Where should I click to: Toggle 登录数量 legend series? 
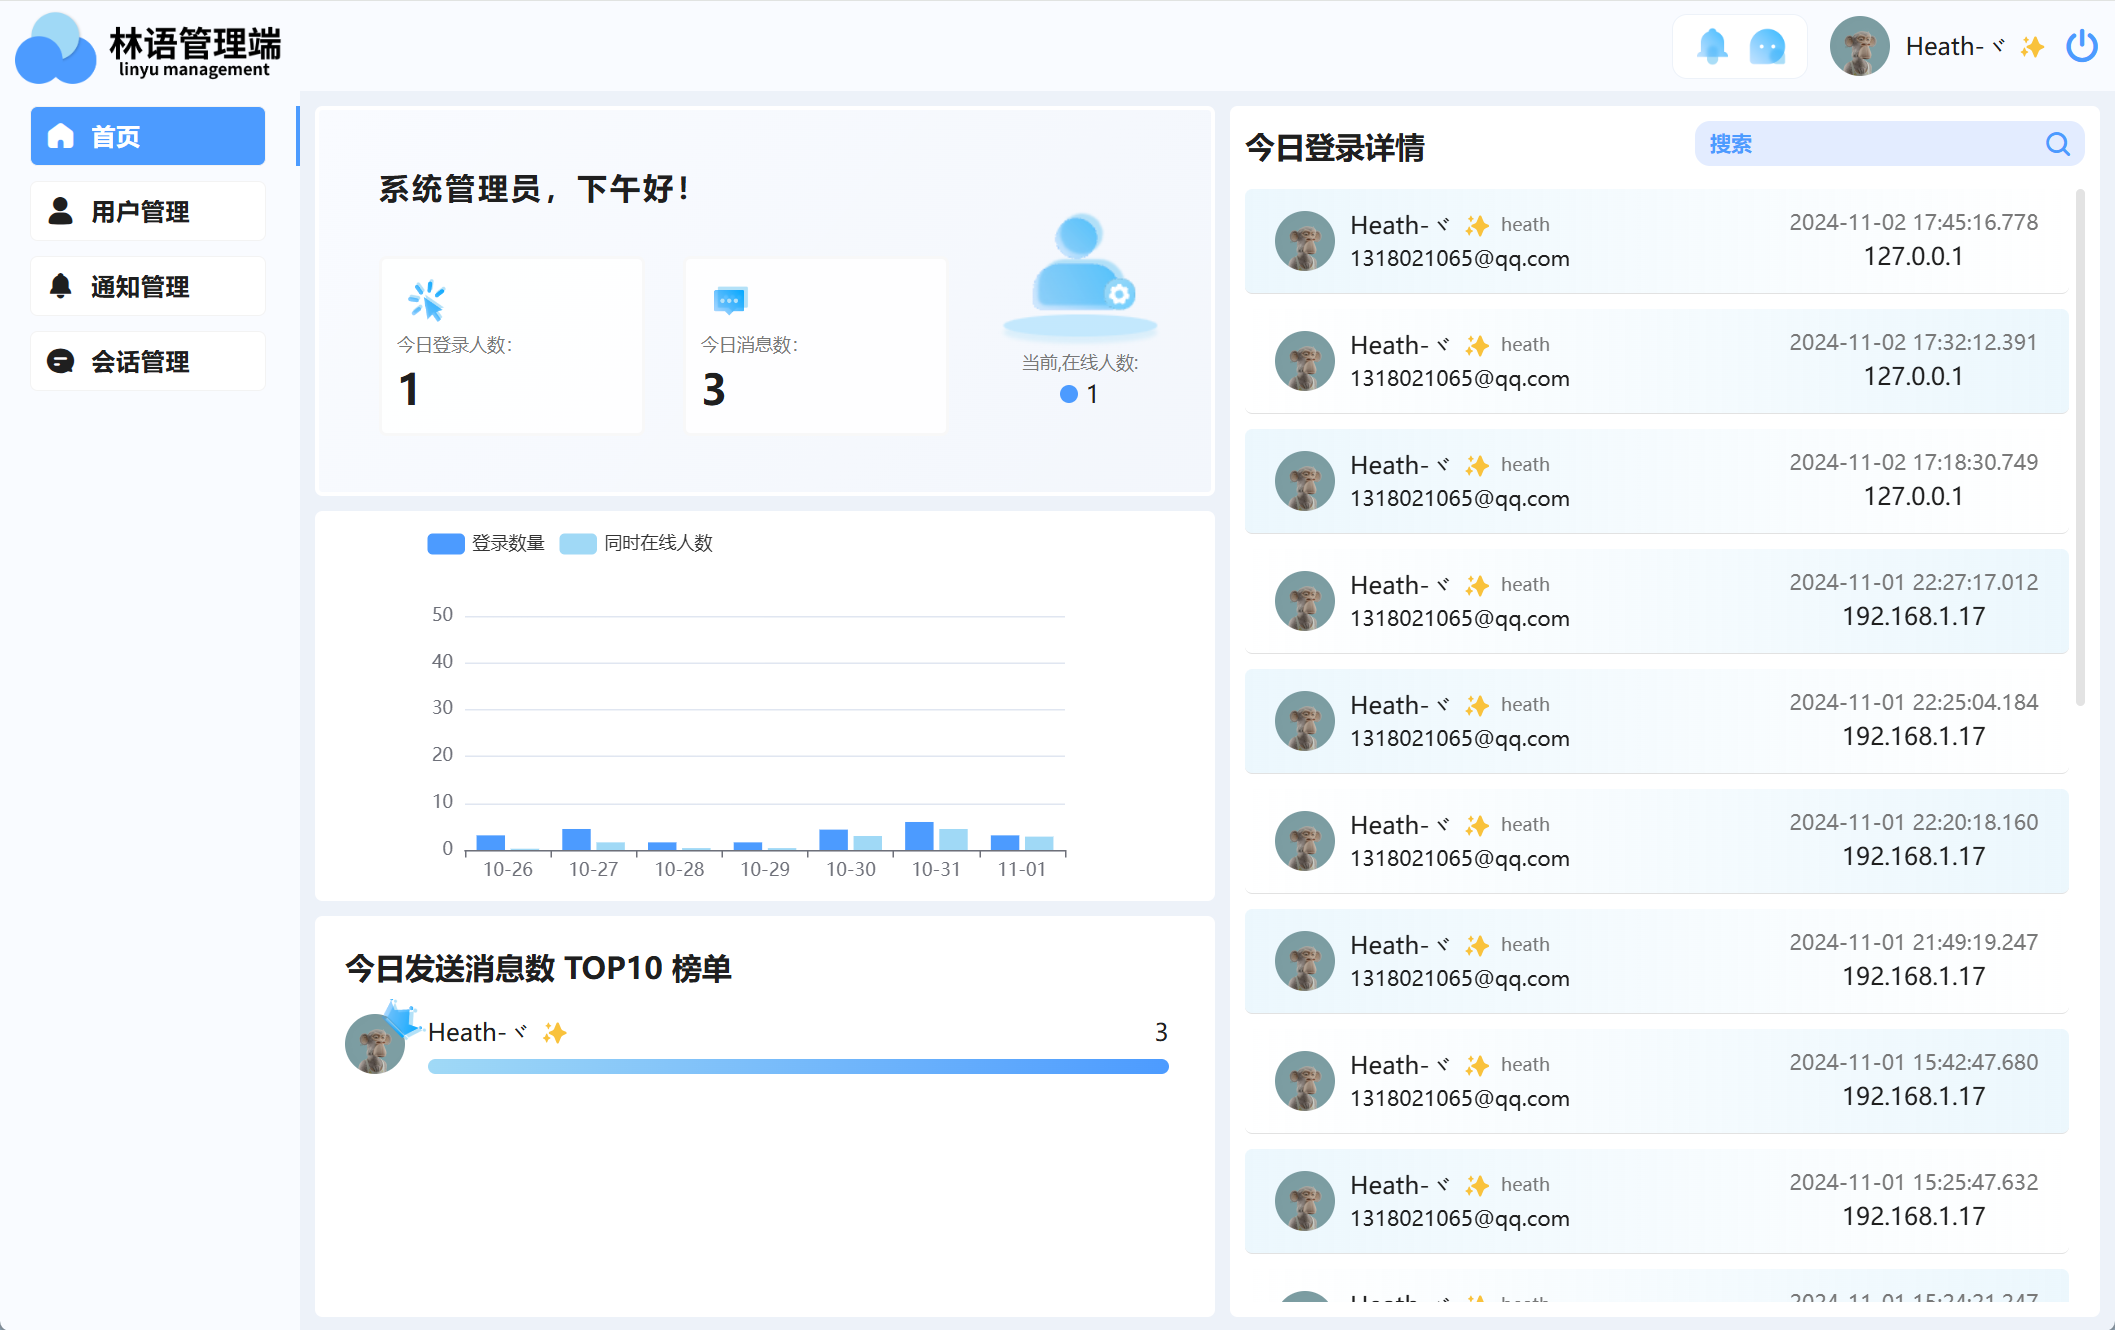point(486,543)
